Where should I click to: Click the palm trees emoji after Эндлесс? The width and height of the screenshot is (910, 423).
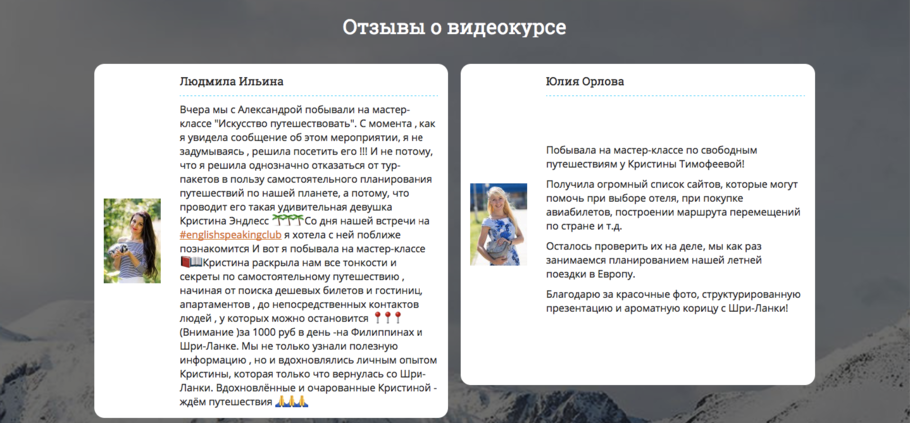point(288,221)
